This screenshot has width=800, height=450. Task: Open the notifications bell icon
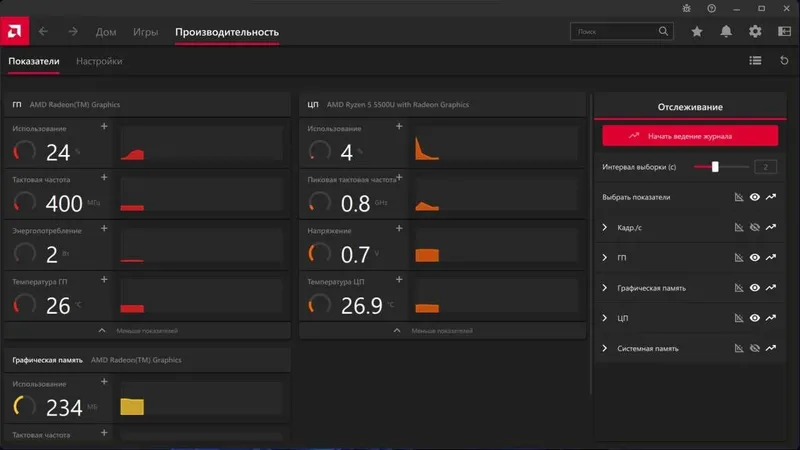[x=726, y=32]
